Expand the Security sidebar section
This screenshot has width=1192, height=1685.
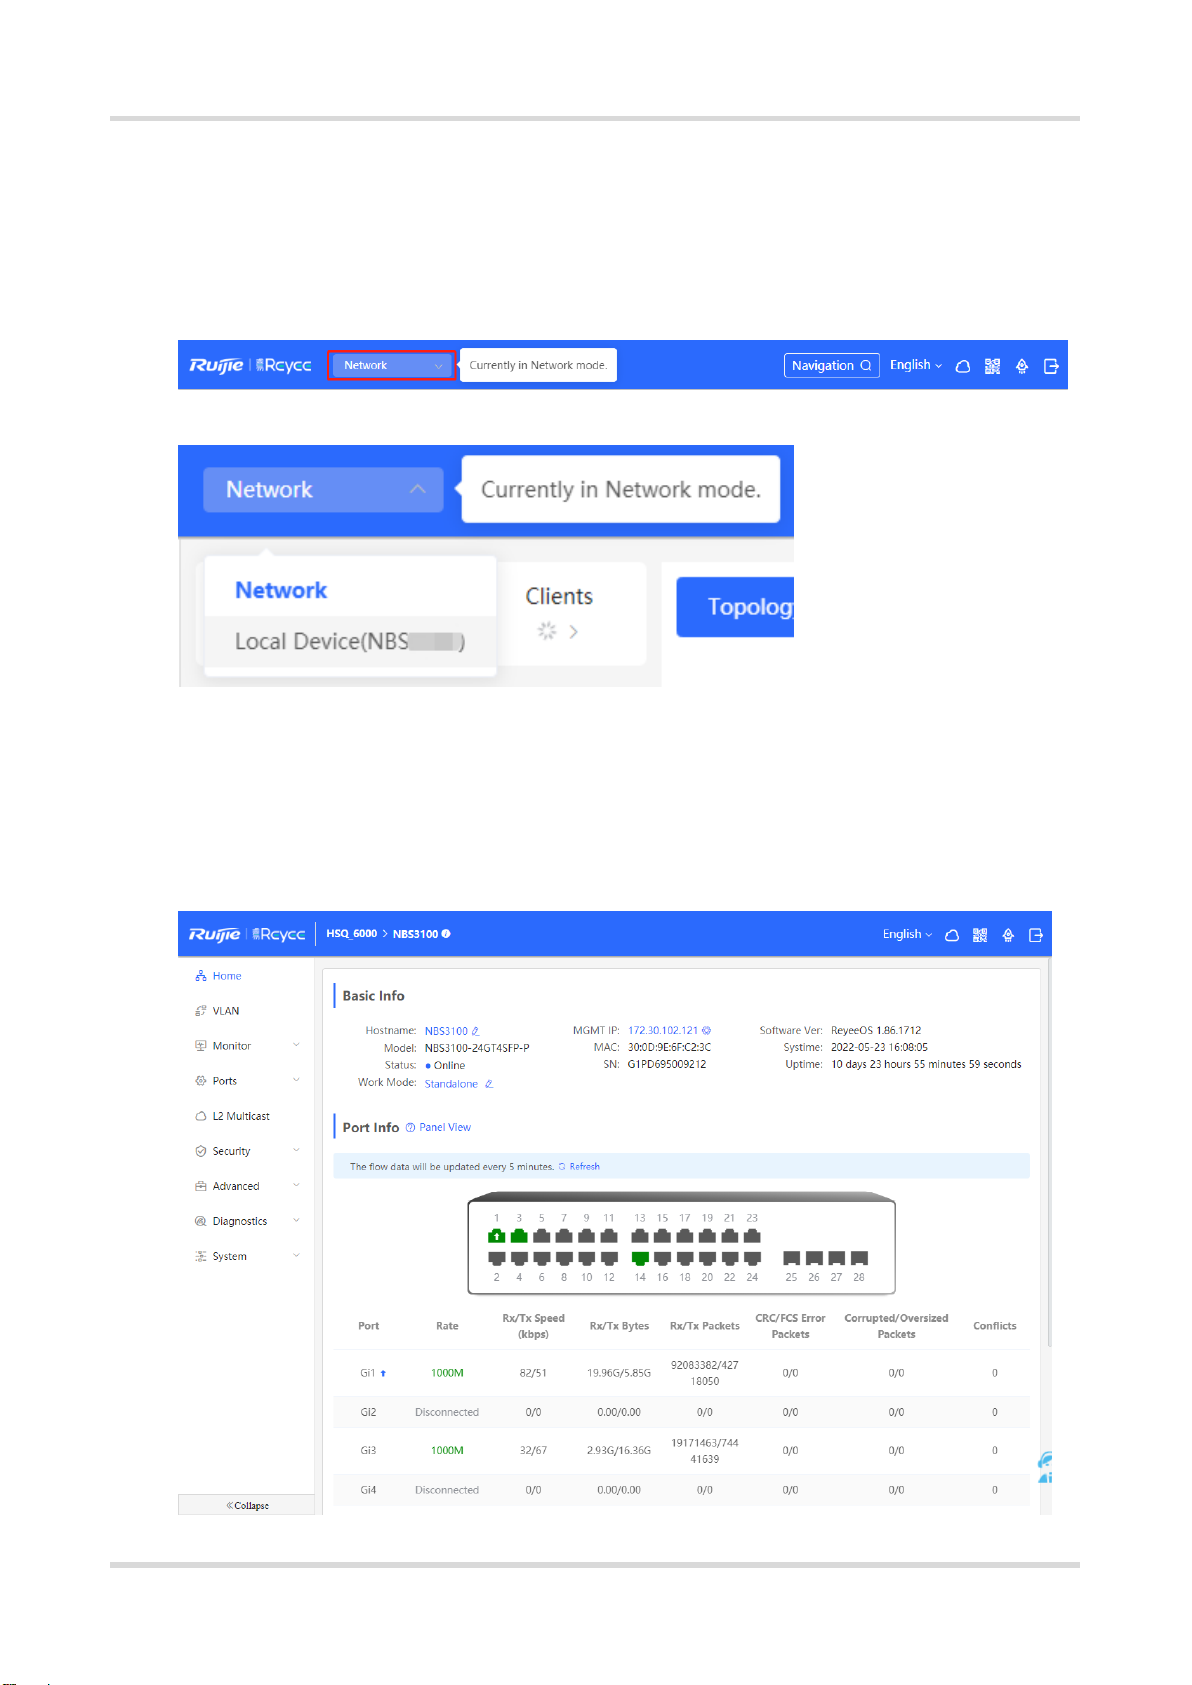tap(246, 1151)
